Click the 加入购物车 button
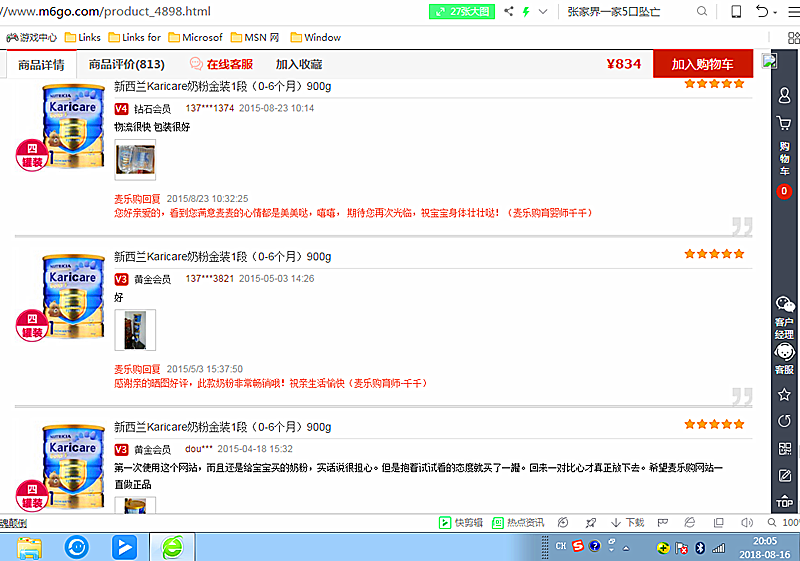This screenshot has height=561, width=800. click(x=702, y=64)
